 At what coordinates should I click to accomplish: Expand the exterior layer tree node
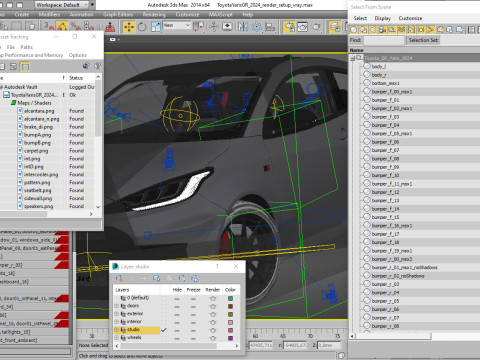click(117, 314)
